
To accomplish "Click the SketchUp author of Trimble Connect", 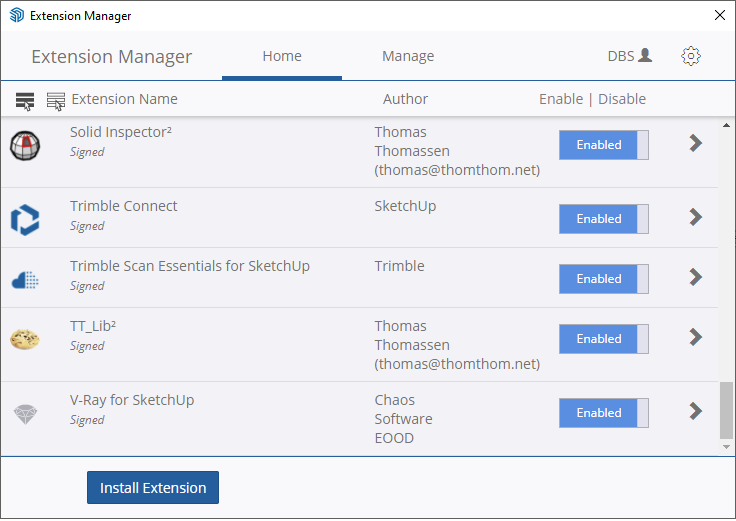I will 405,206.
